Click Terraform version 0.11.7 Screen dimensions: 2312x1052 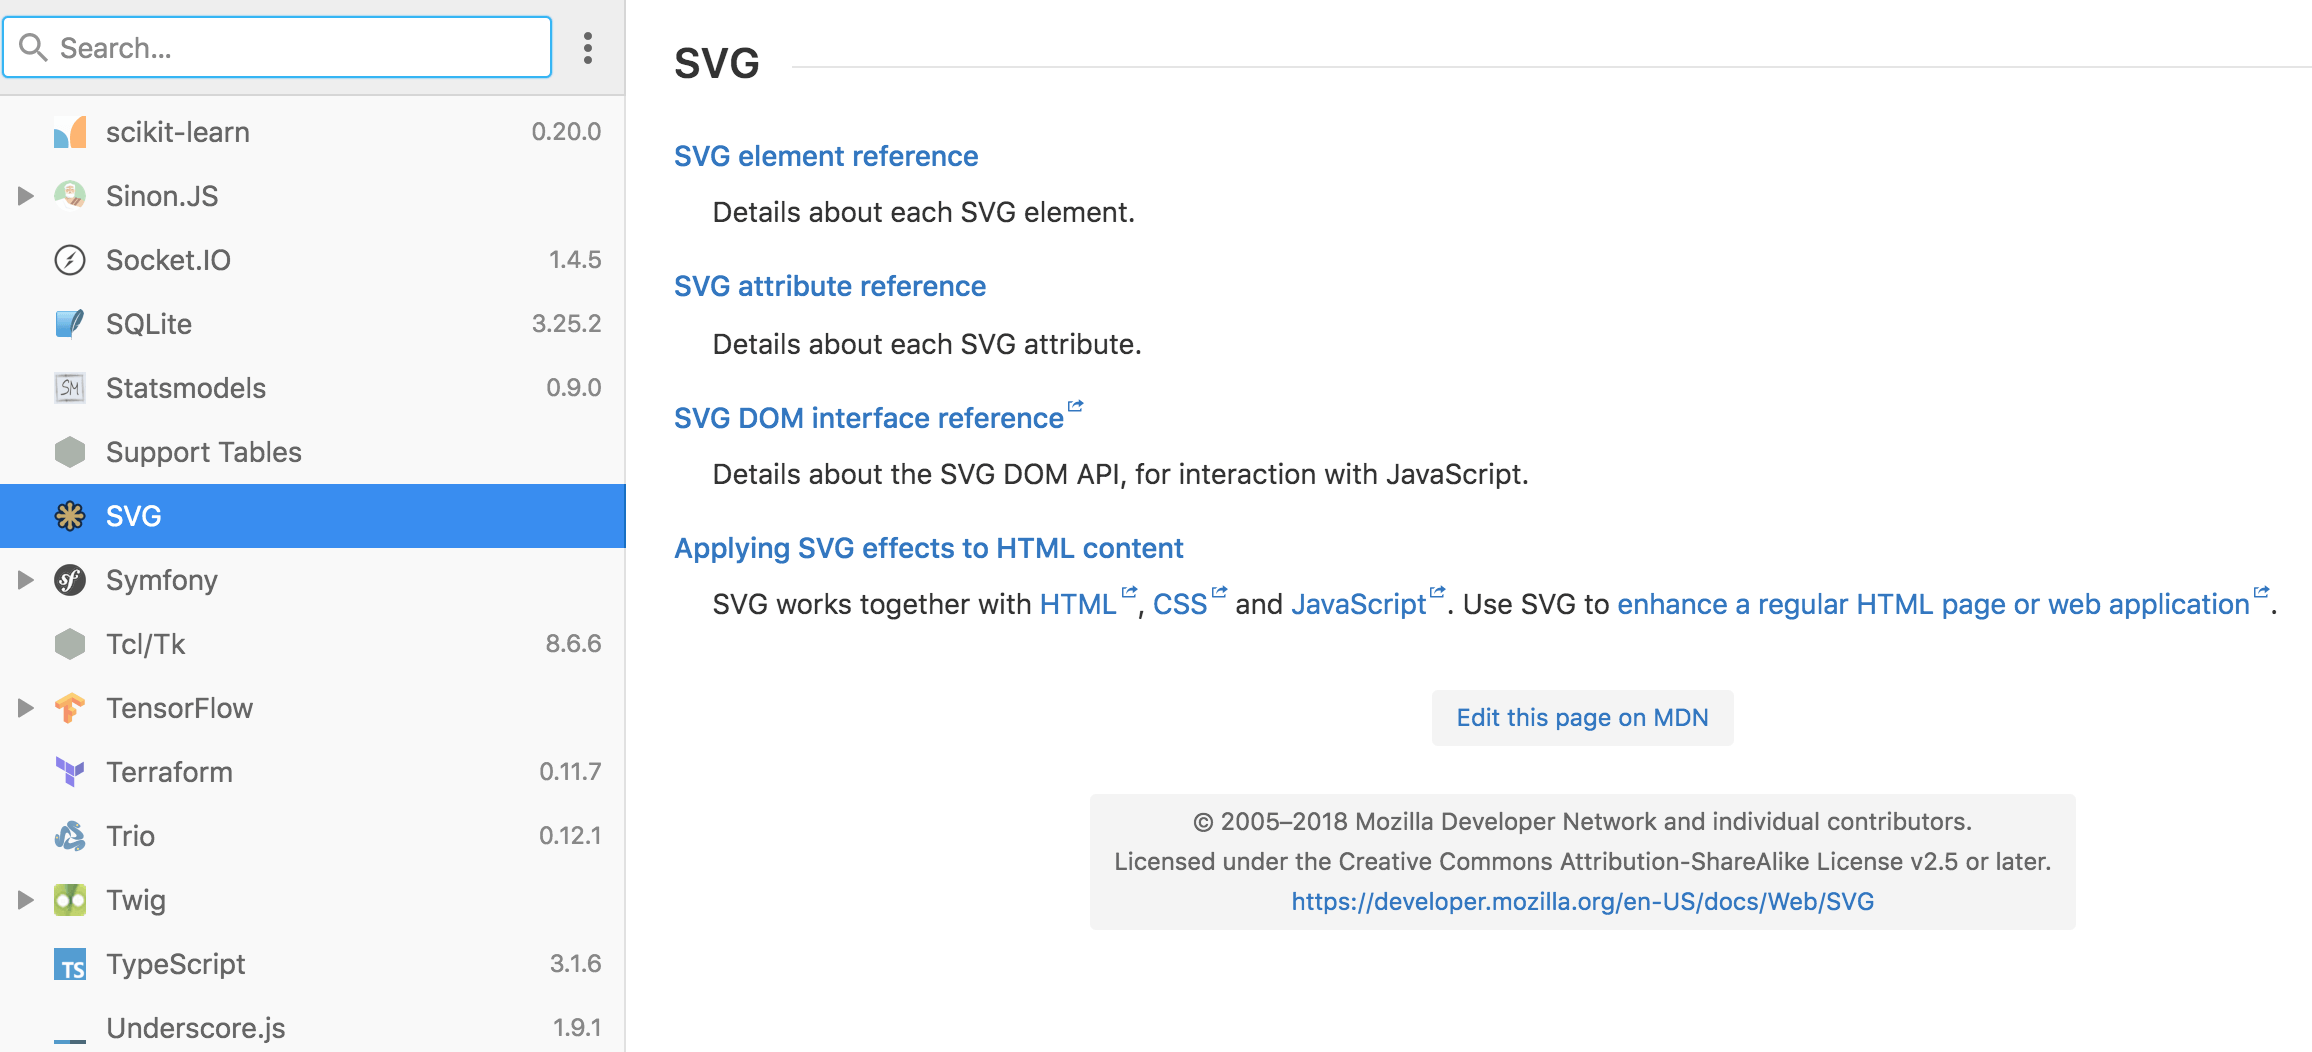coord(570,772)
